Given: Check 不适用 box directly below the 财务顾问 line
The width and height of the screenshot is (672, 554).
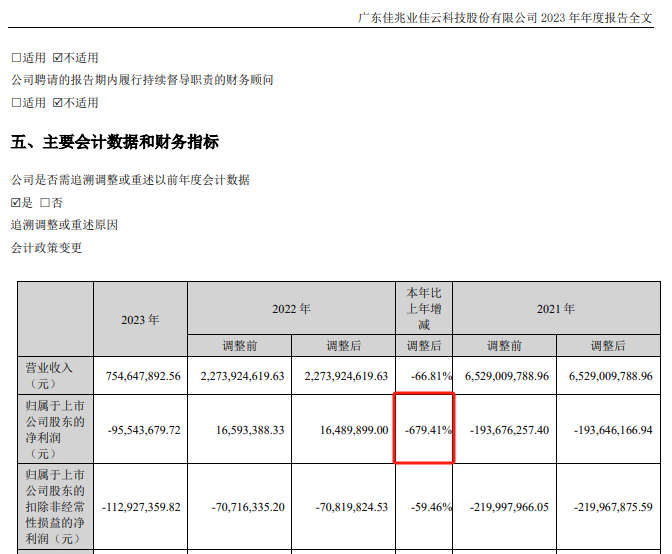Looking at the screenshot, I should point(58,103).
